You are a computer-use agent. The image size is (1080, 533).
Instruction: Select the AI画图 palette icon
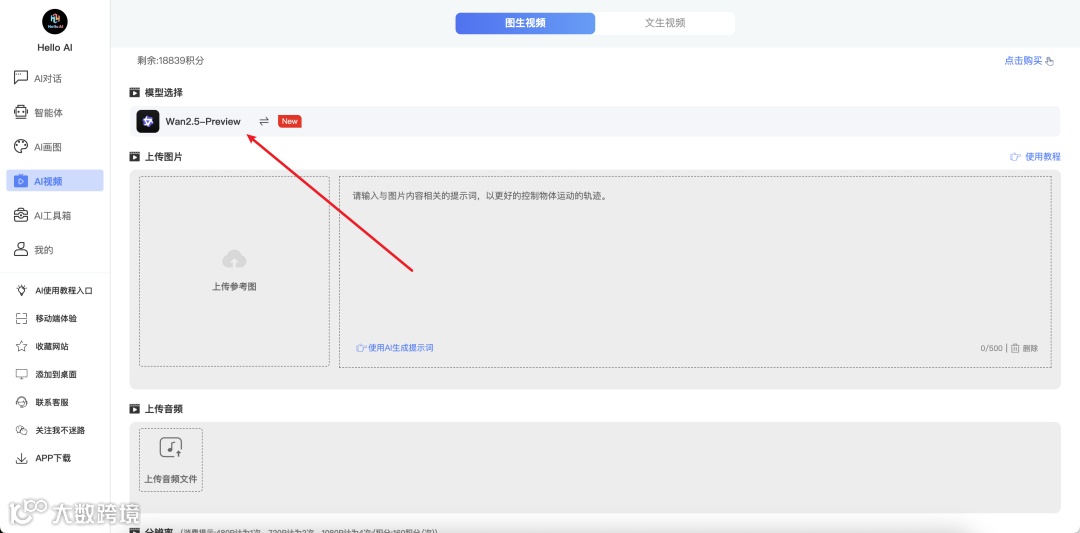click(x=21, y=147)
